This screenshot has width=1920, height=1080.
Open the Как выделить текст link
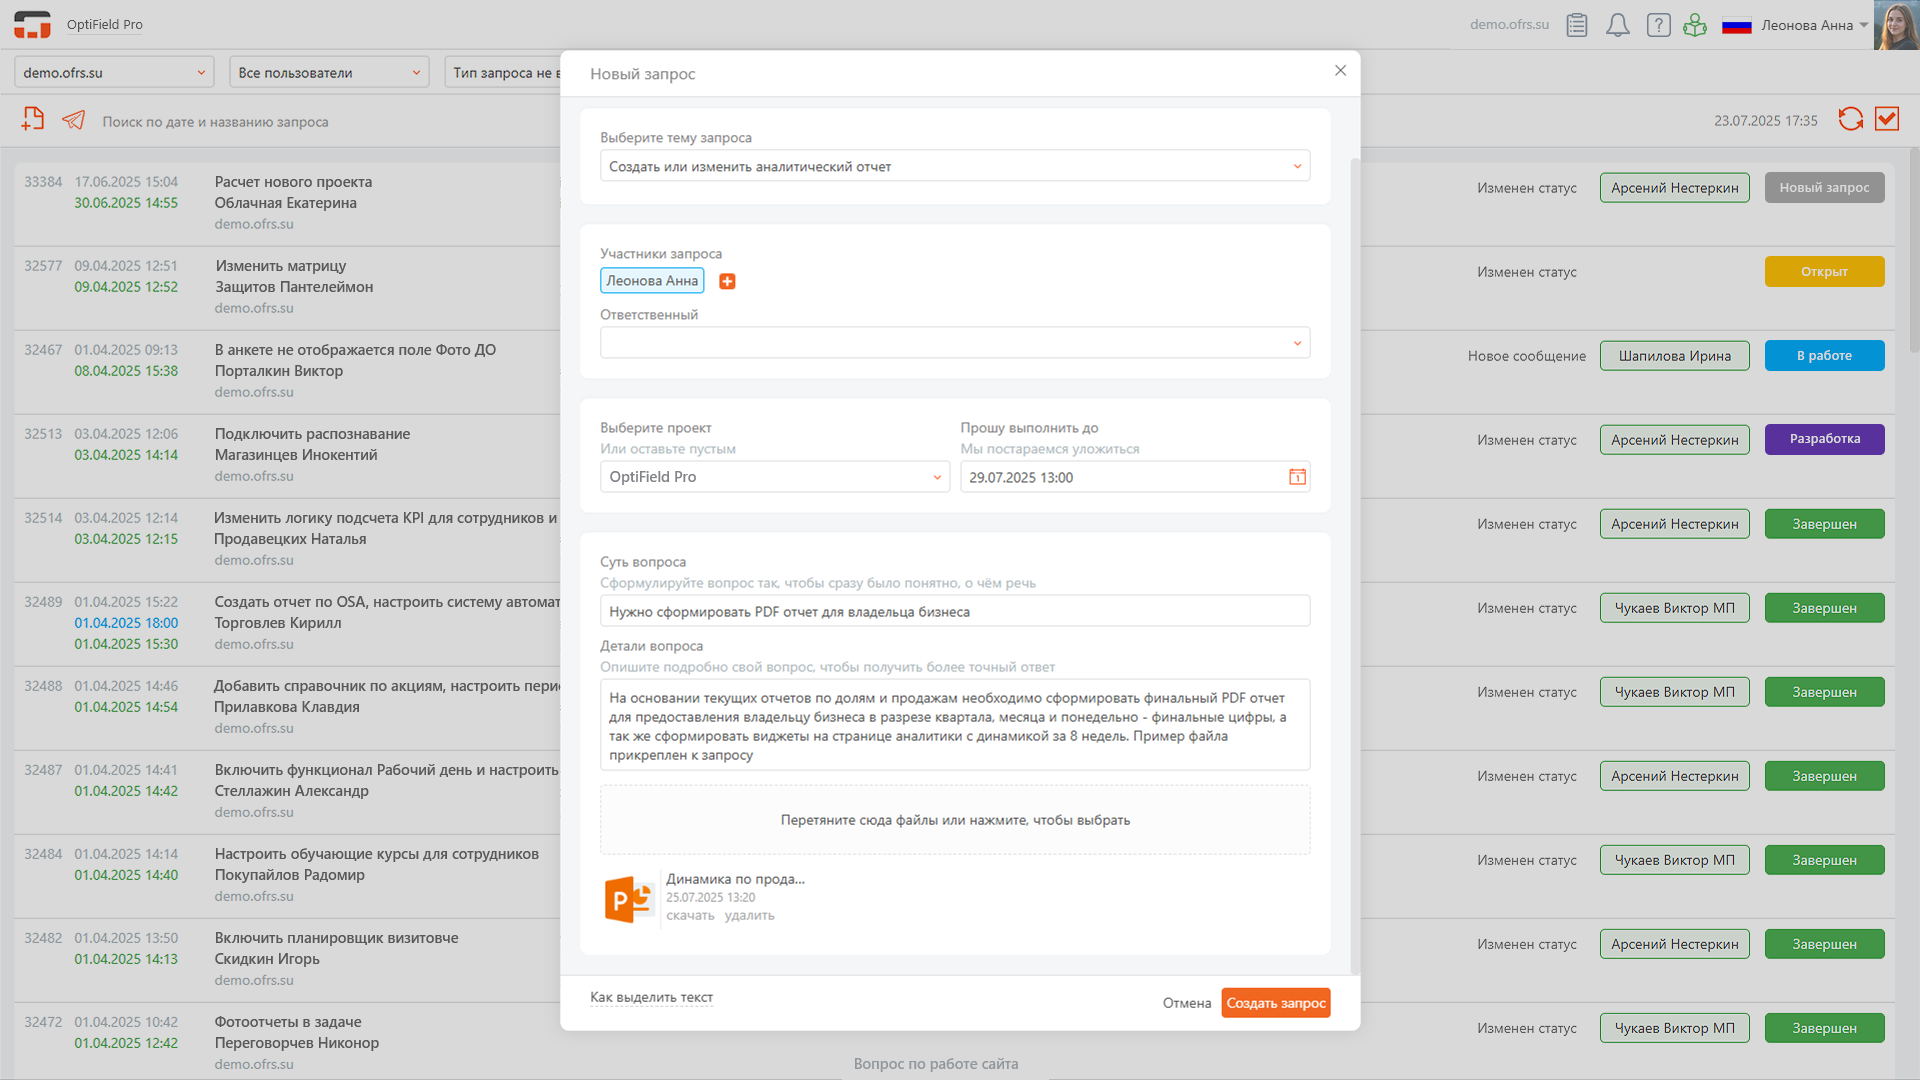[651, 997]
